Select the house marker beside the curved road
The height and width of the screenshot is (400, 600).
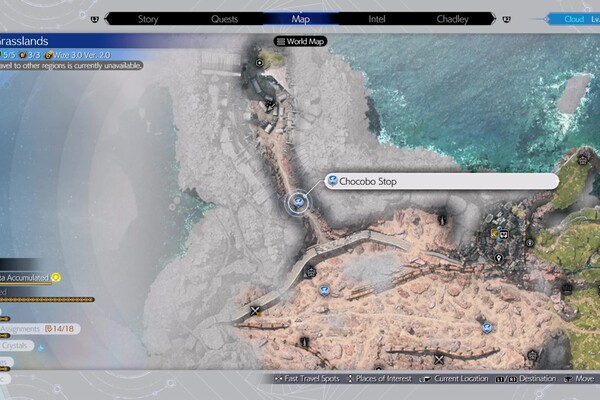coord(310,273)
